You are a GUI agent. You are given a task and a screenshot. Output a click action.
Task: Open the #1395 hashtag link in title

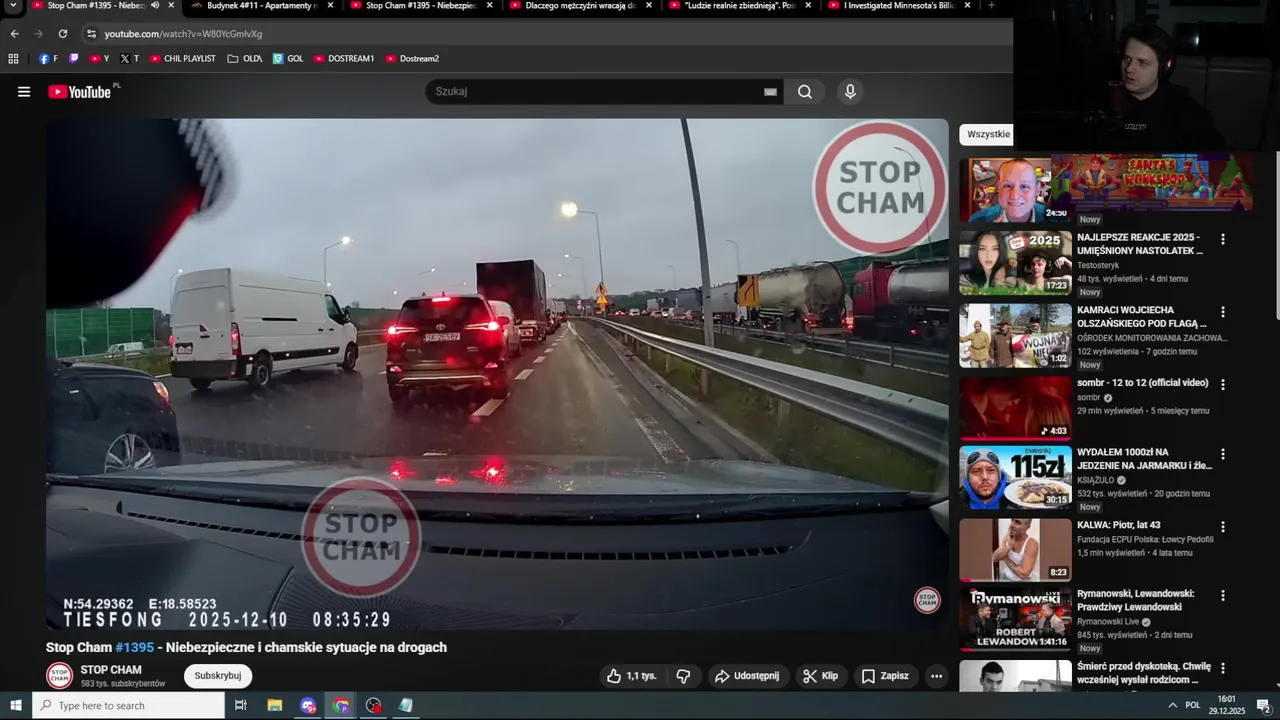[x=134, y=648]
